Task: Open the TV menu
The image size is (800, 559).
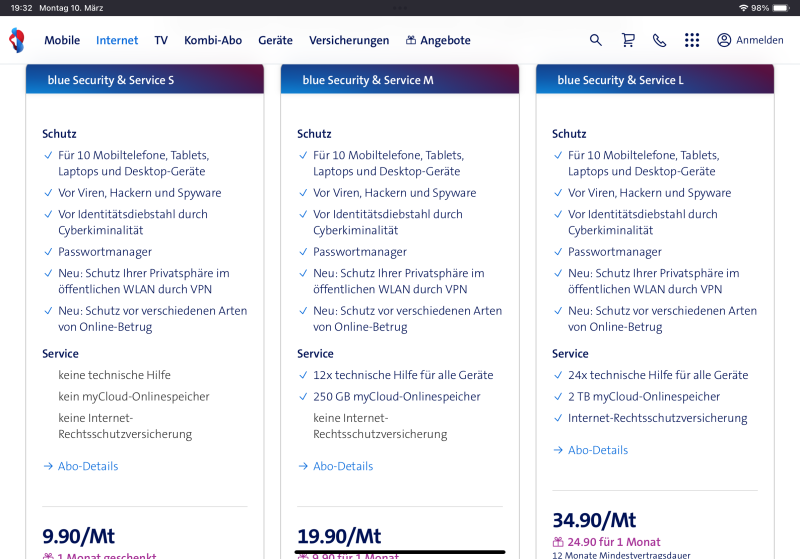Action: coord(161,40)
